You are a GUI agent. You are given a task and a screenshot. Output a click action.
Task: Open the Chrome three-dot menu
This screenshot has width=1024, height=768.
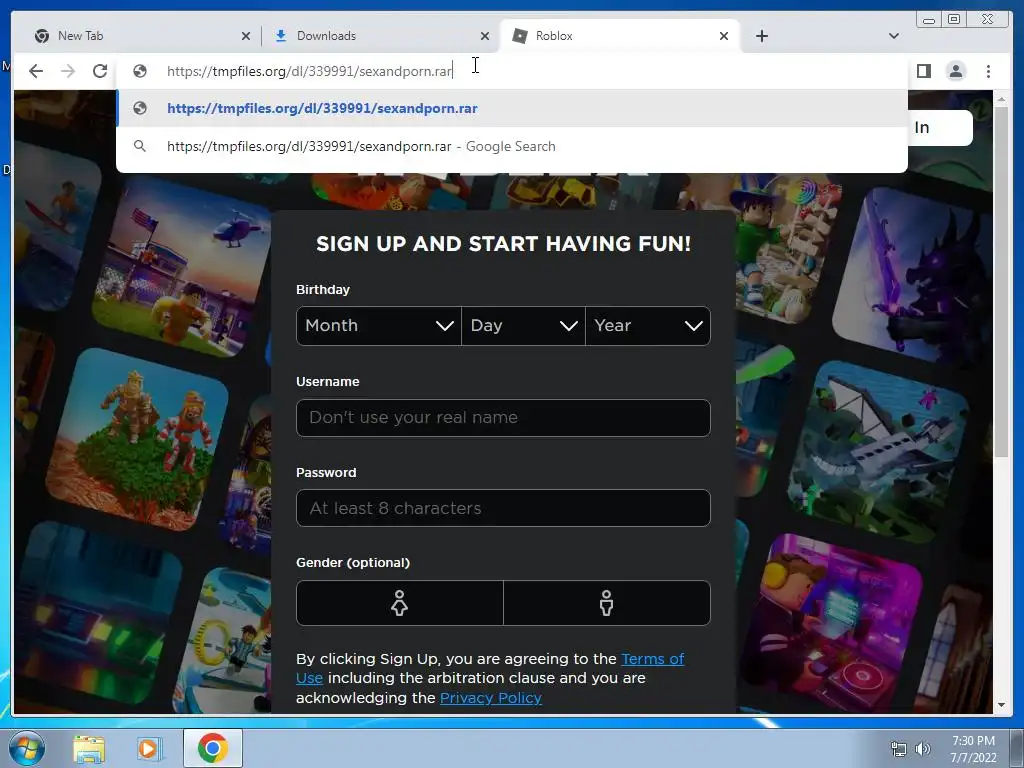click(x=988, y=71)
